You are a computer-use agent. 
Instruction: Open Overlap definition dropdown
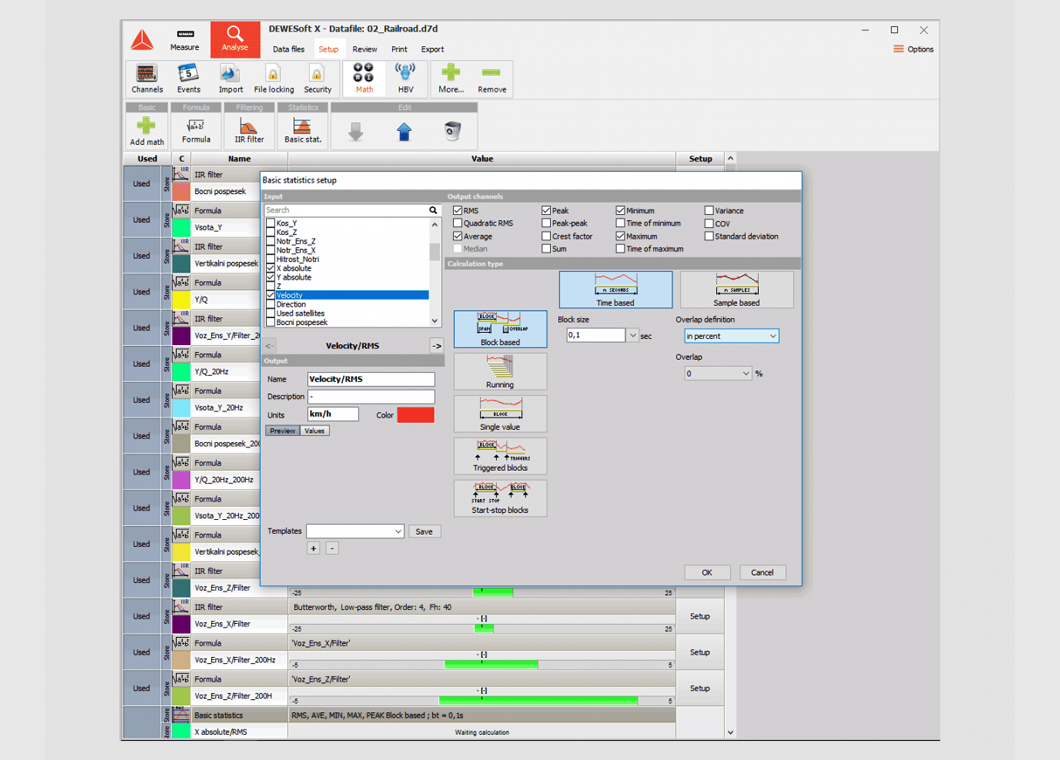731,336
